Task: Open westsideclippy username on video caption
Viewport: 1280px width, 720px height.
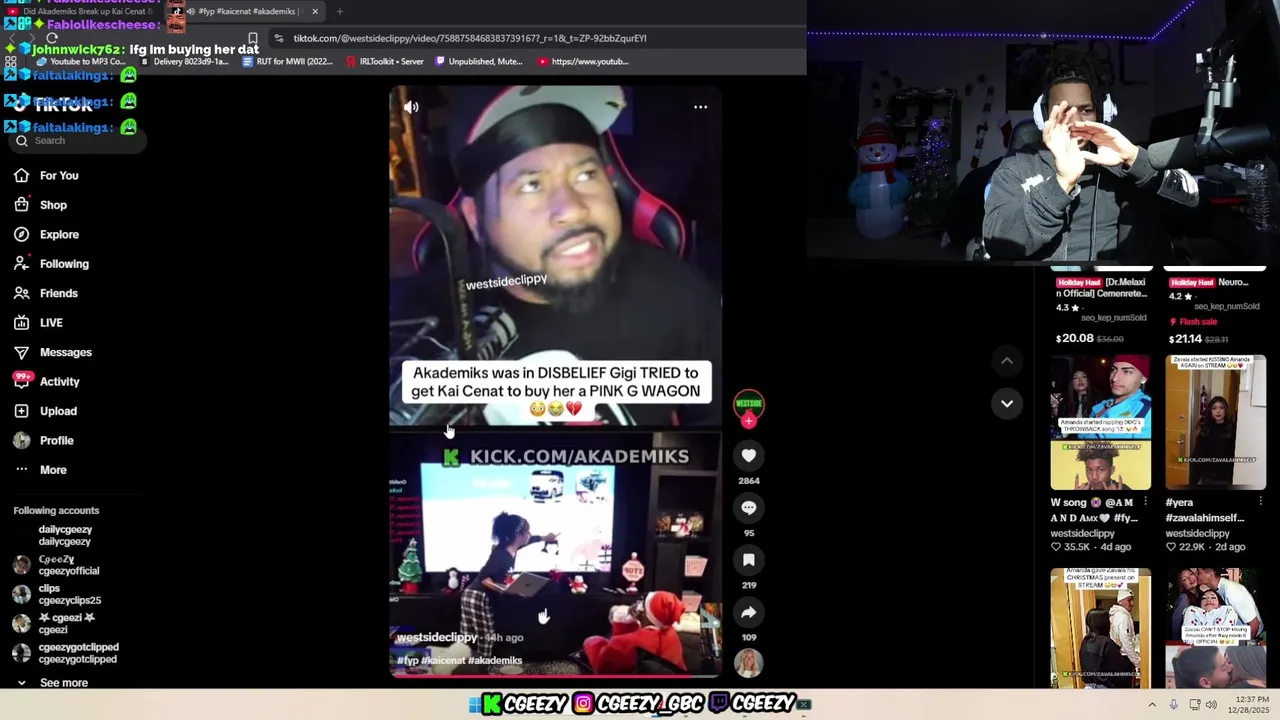Action: click(437, 637)
